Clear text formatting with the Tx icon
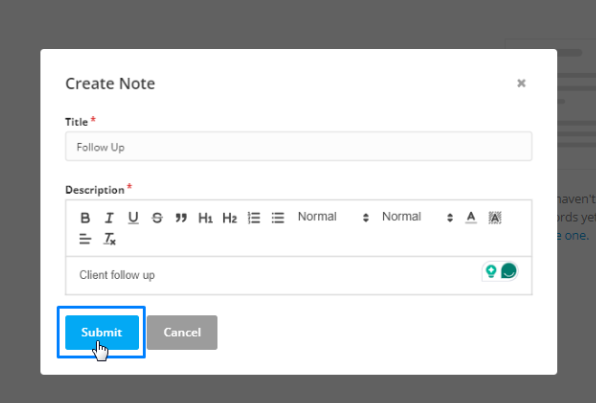Screen dimensions: 596x403 pyautogui.click(x=109, y=239)
